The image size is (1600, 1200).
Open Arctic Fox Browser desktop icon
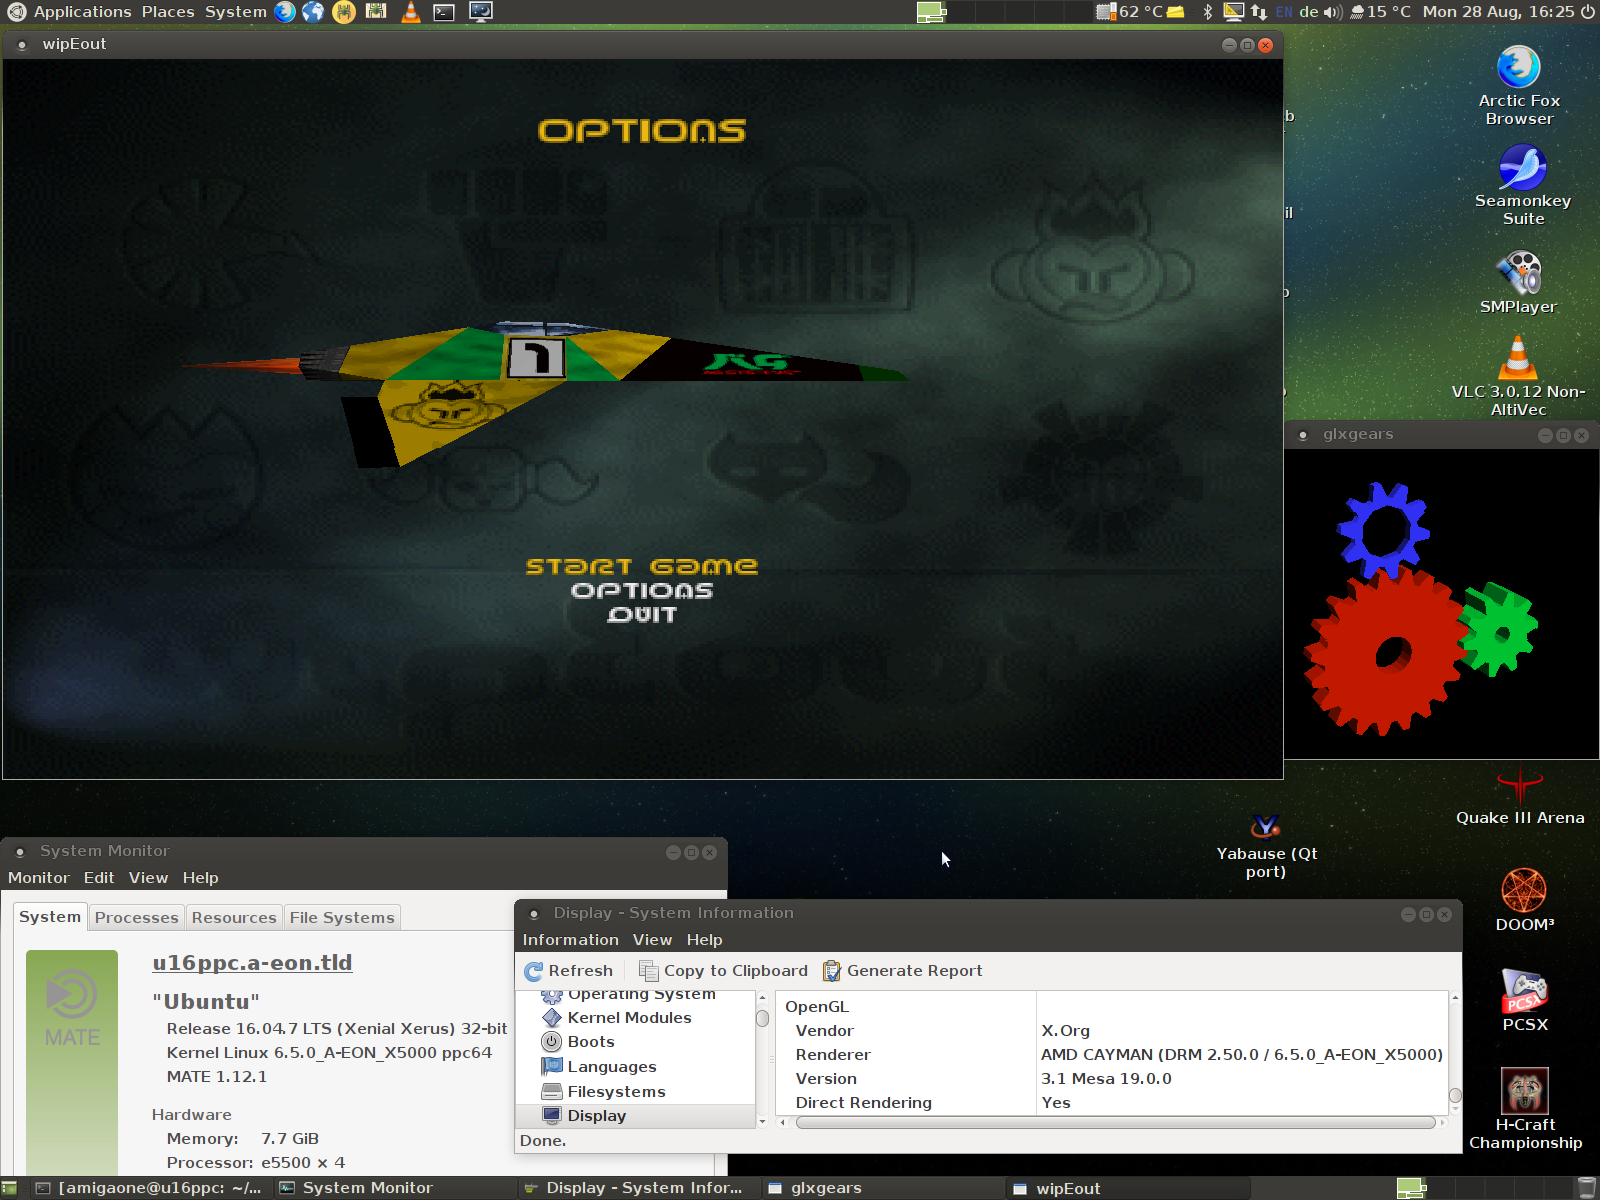(1519, 86)
